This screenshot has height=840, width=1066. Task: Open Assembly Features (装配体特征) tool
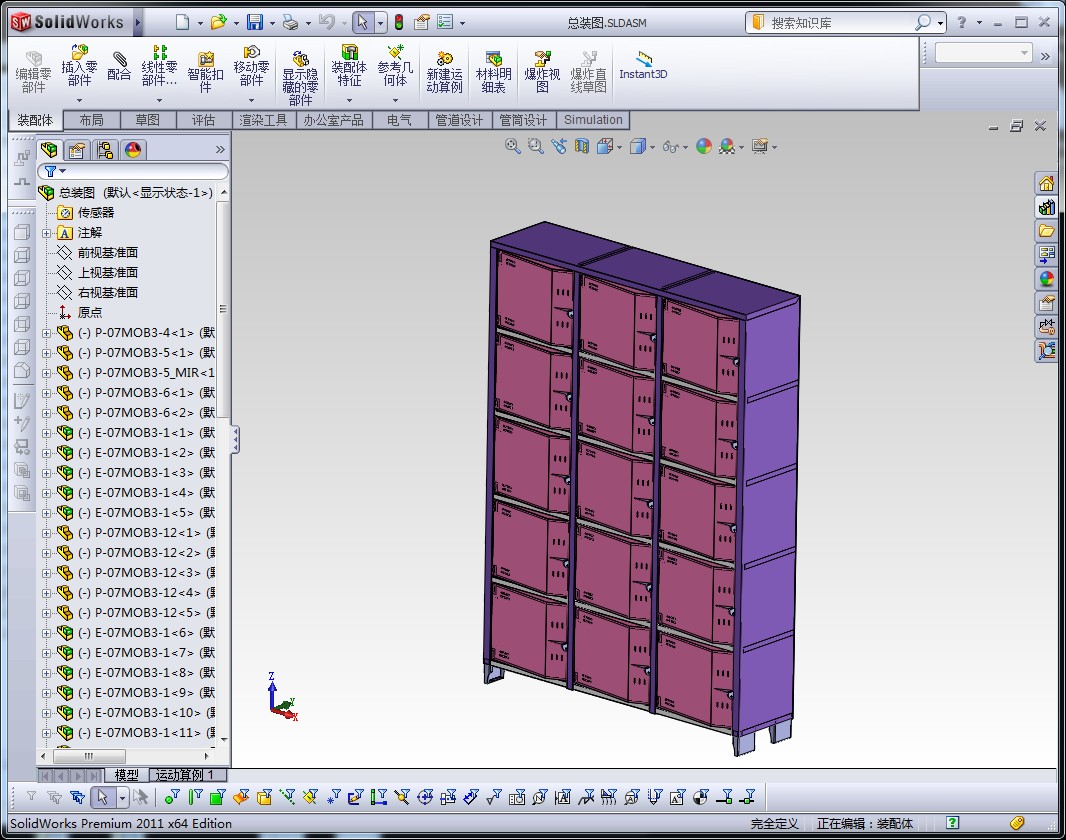[349, 65]
